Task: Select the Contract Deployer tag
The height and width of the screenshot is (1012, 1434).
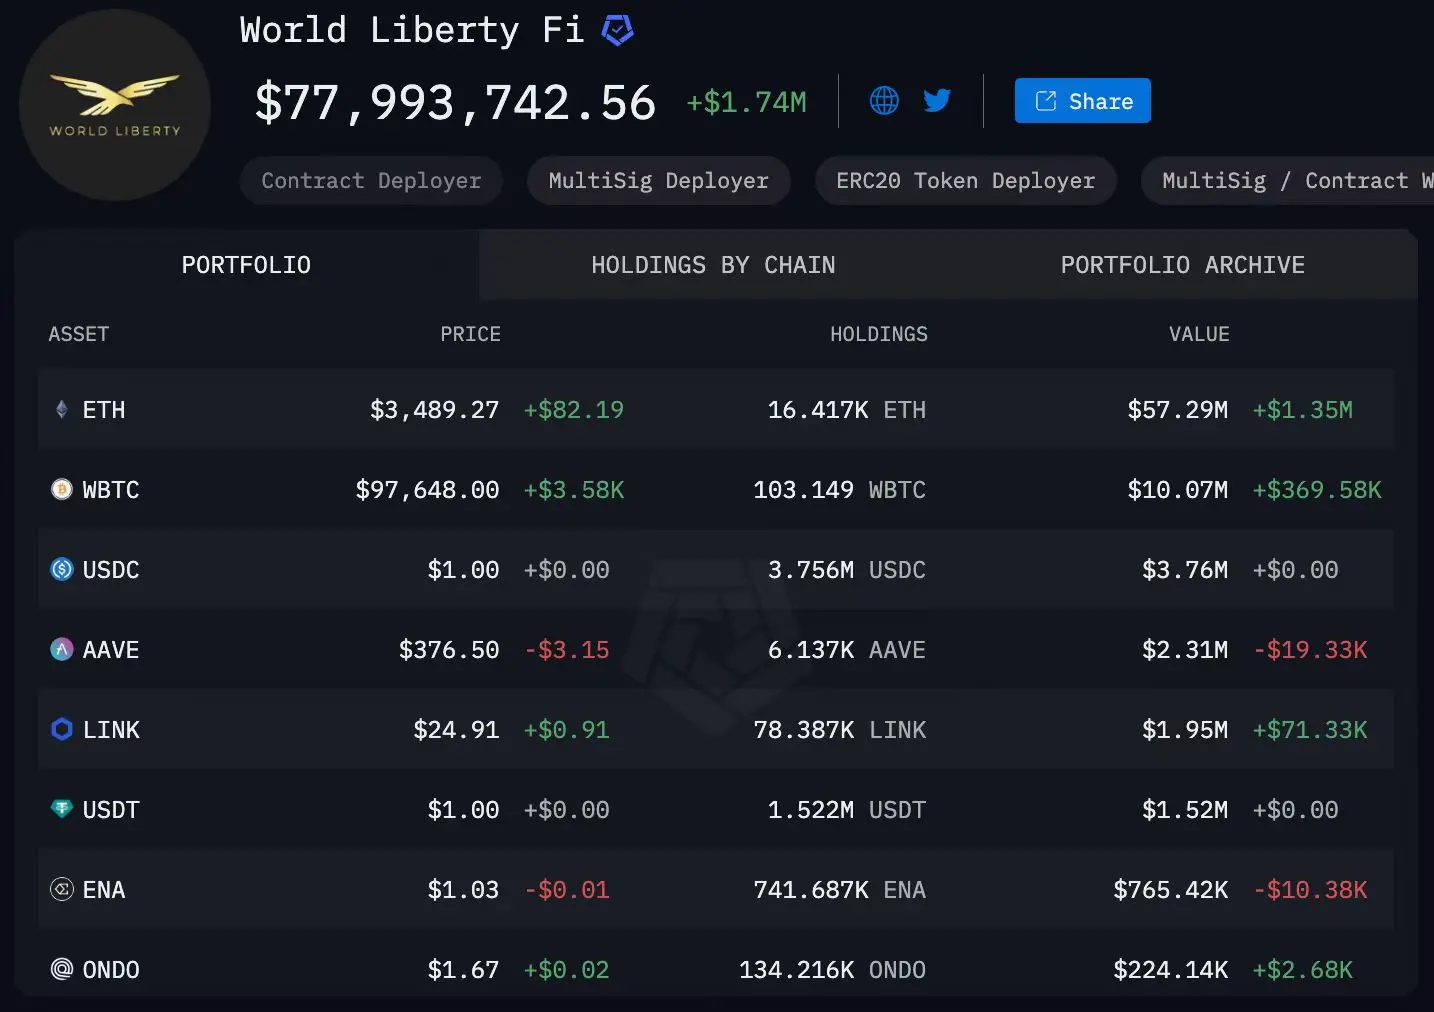Action: tap(371, 181)
